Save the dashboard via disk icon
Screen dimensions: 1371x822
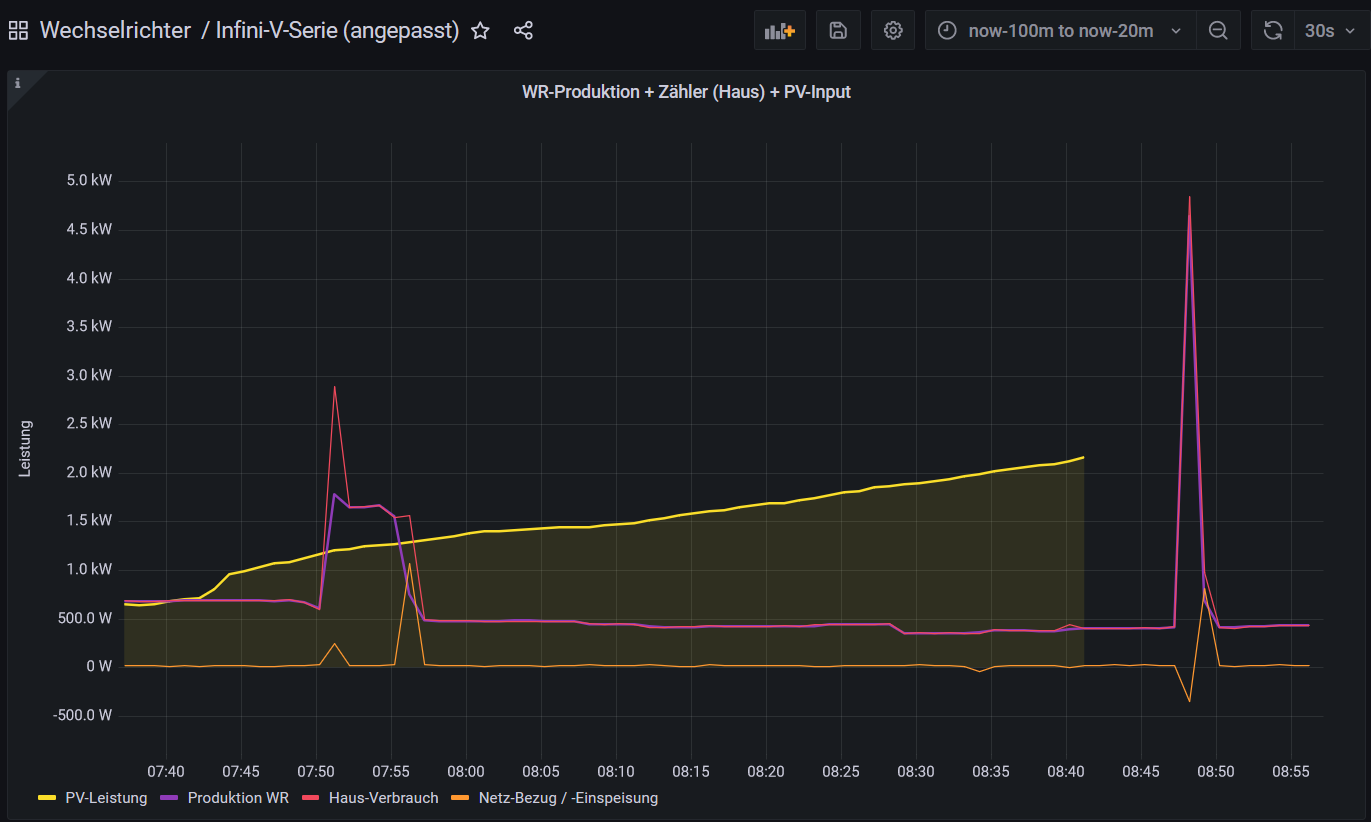[x=838, y=31]
